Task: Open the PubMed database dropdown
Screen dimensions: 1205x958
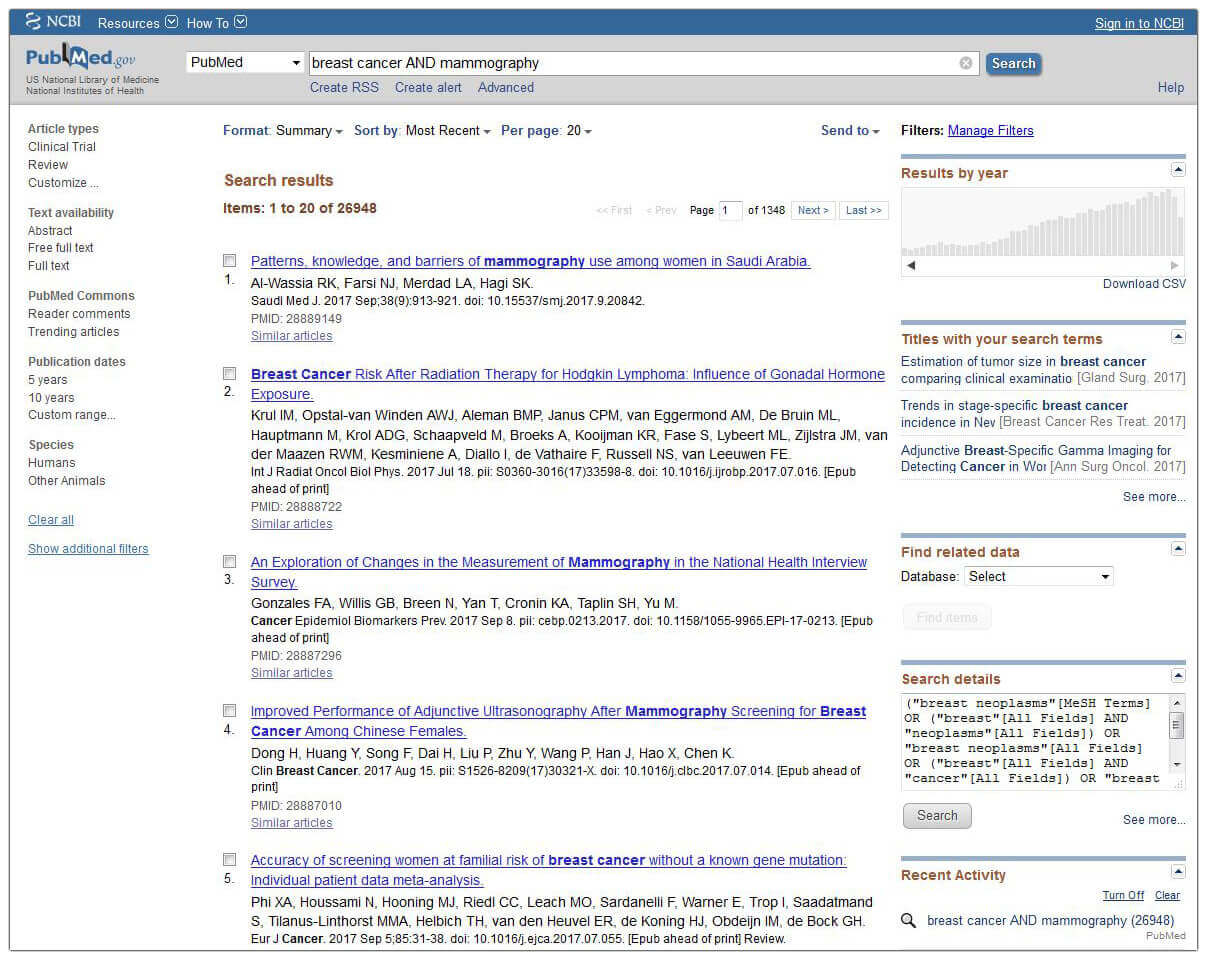Action: (x=245, y=63)
